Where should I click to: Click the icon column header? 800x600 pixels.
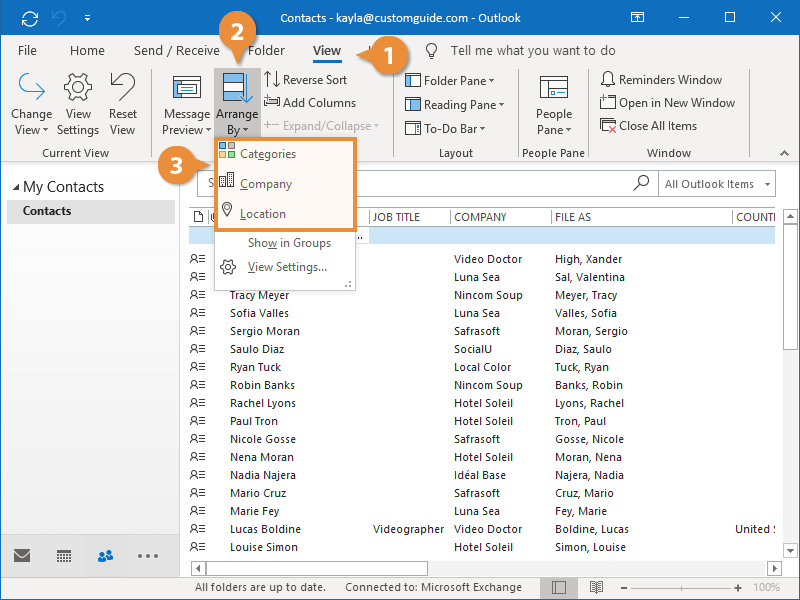[x=198, y=217]
